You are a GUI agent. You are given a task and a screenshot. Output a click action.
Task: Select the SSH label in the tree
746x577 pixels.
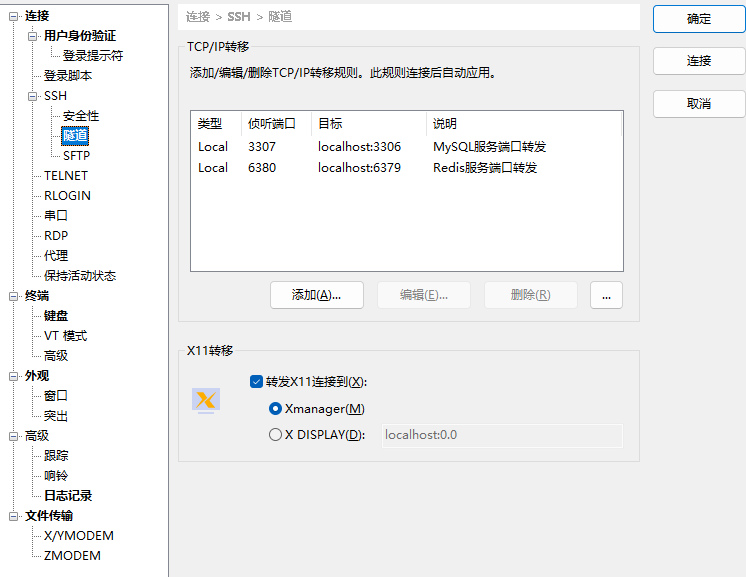pos(56,96)
